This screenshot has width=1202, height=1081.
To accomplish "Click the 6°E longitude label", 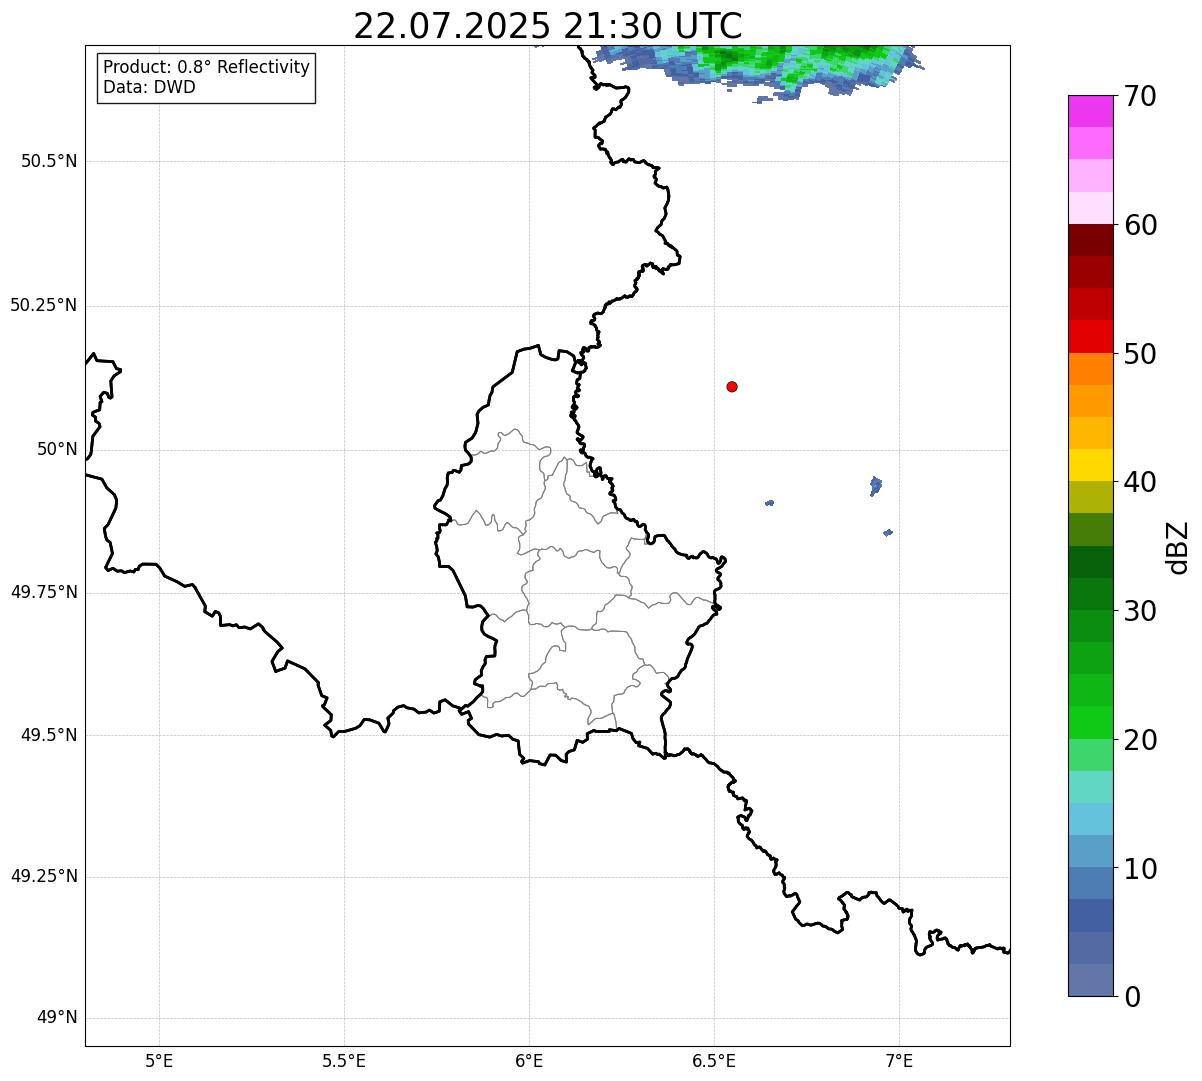I will coord(529,1060).
